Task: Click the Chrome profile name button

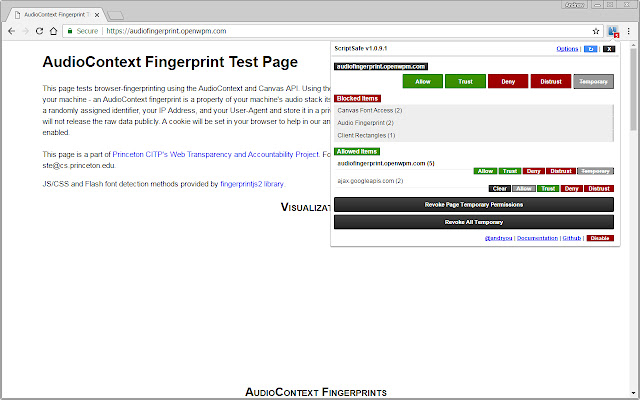Action: [575, 5]
